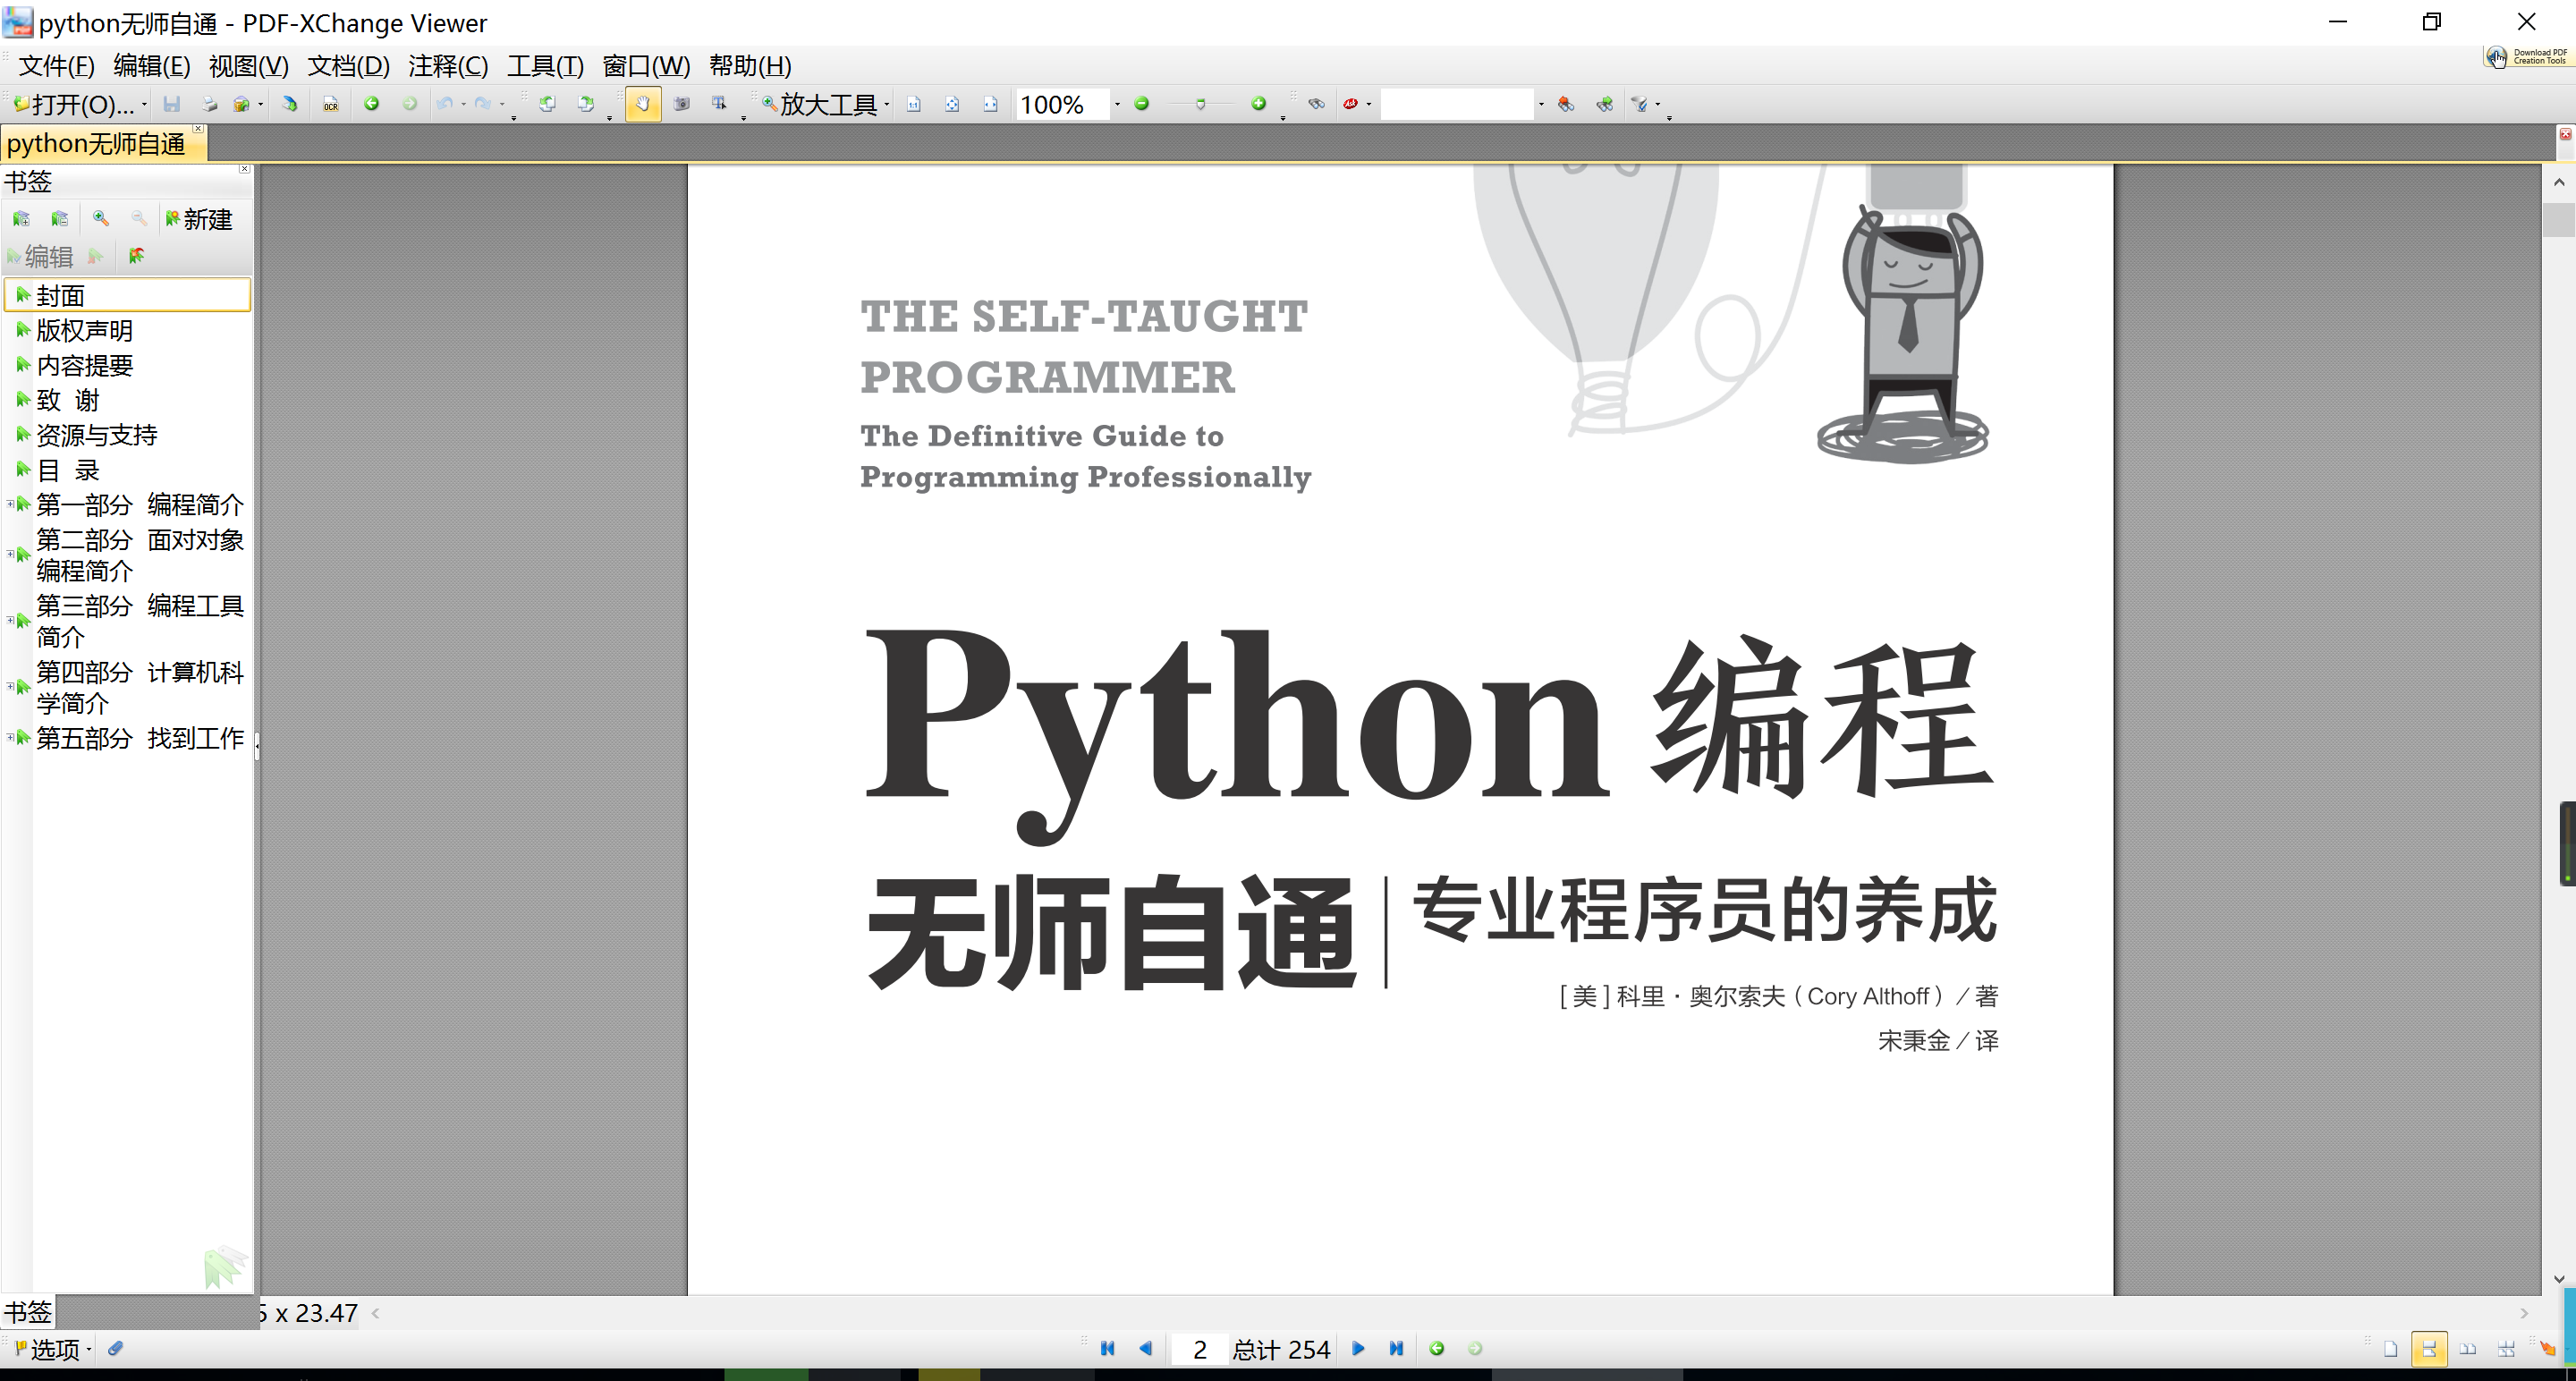Expand the 第四部分 计算机科学简介 bookmark
The width and height of the screenshot is (2576, 1381).
point(10,685)
